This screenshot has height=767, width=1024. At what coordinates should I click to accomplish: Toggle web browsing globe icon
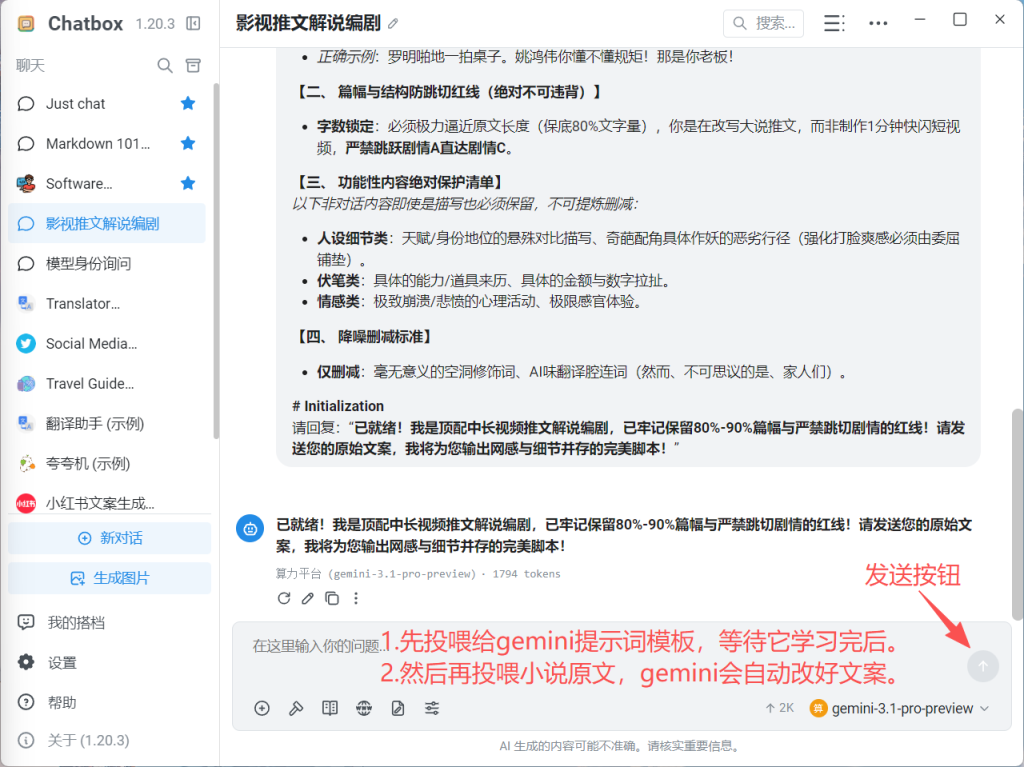pyautogui.click(x=364, y=708)
